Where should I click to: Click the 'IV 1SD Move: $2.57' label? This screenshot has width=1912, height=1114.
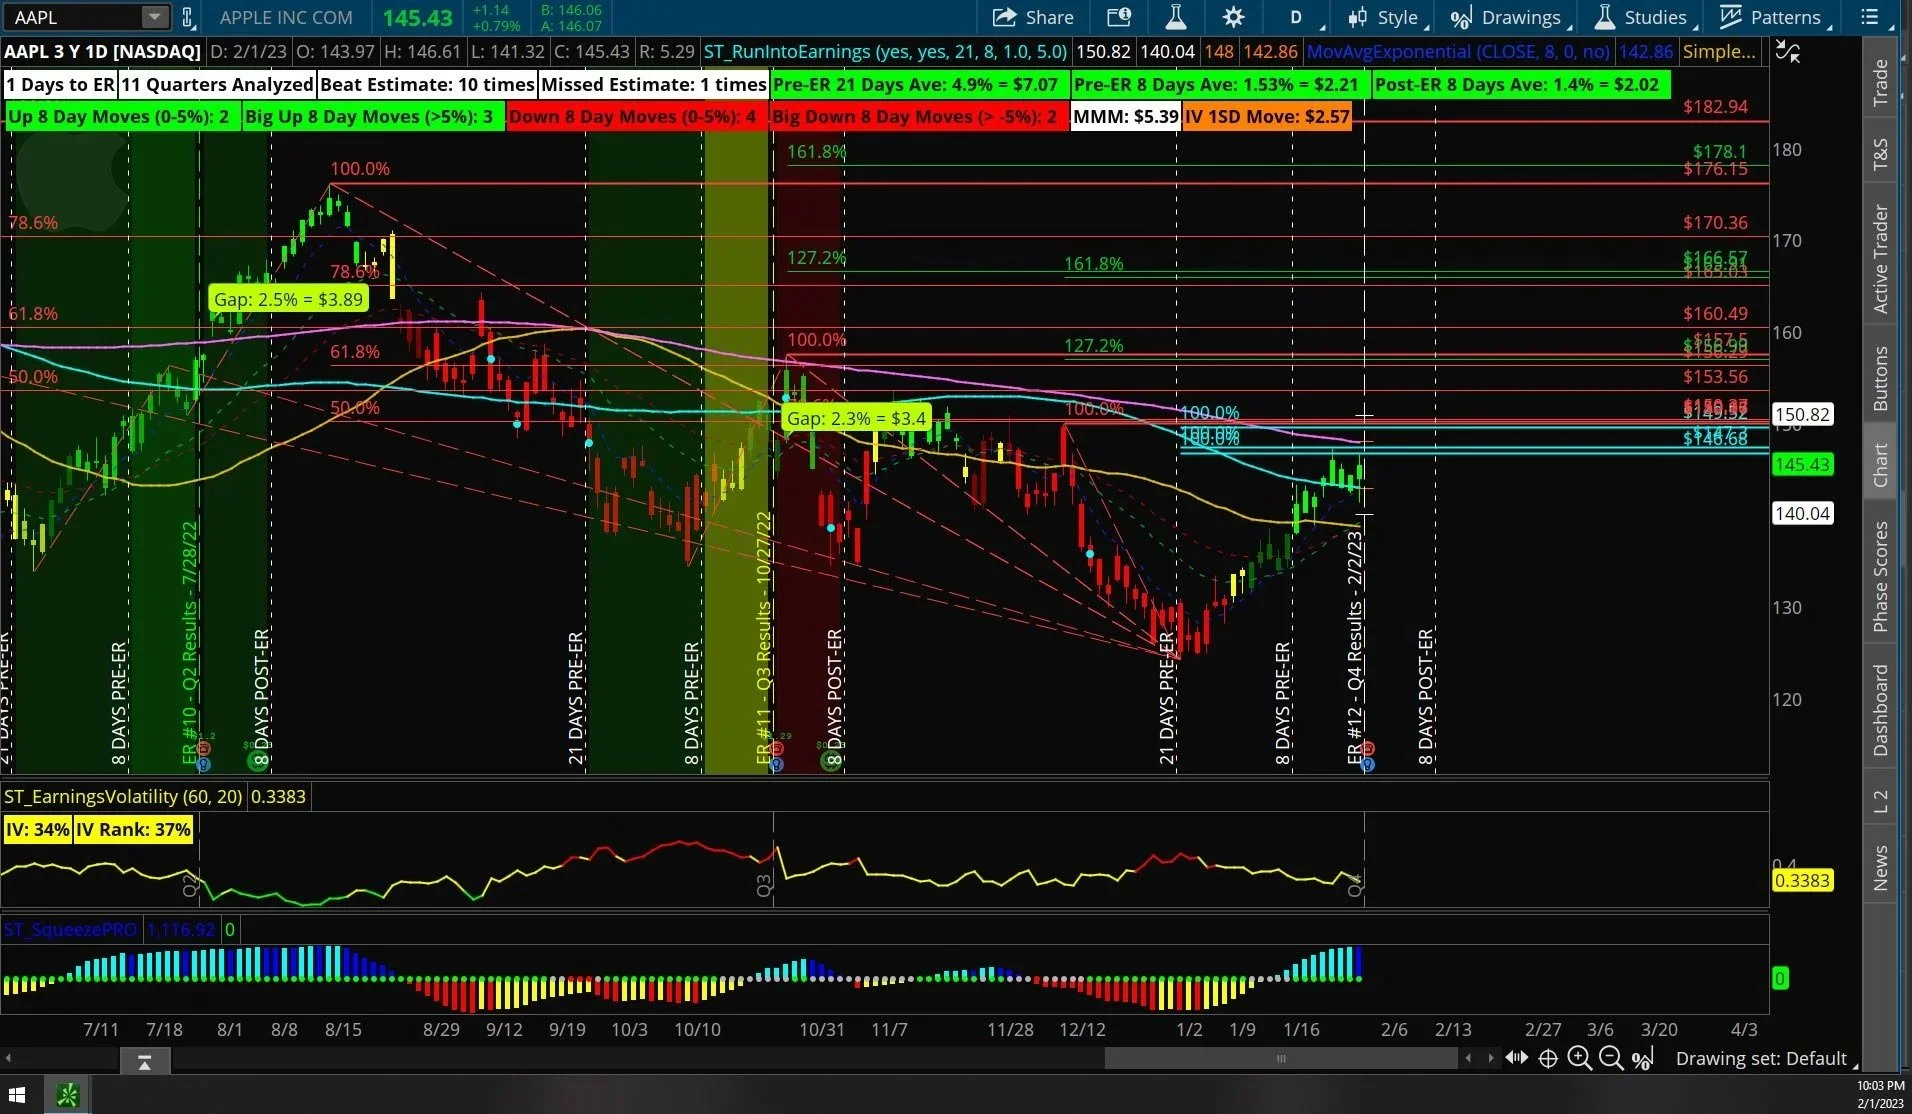pos(1267,116)
